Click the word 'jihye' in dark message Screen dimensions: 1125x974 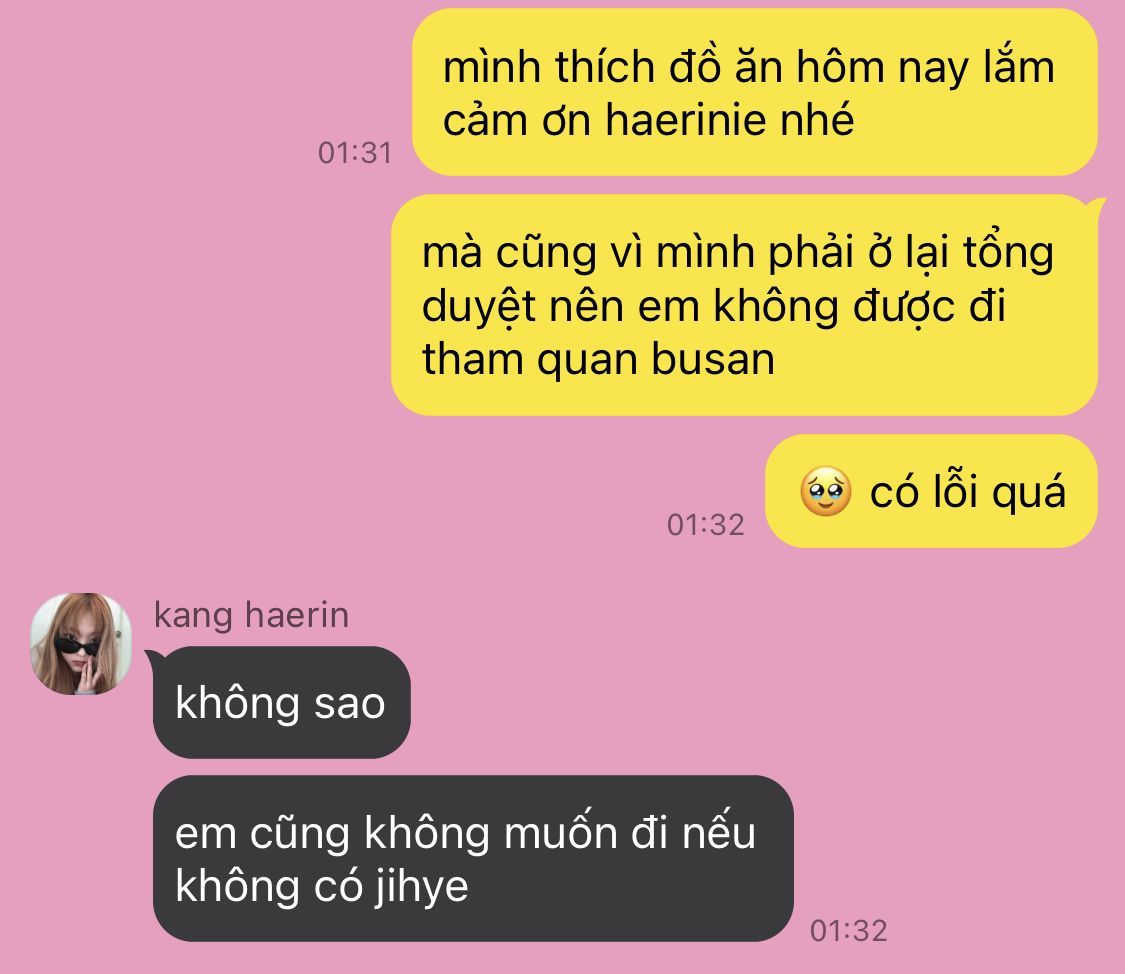[421, 887]
